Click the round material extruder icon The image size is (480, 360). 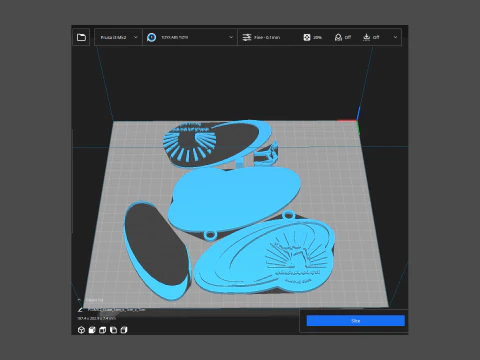(151, 37)
